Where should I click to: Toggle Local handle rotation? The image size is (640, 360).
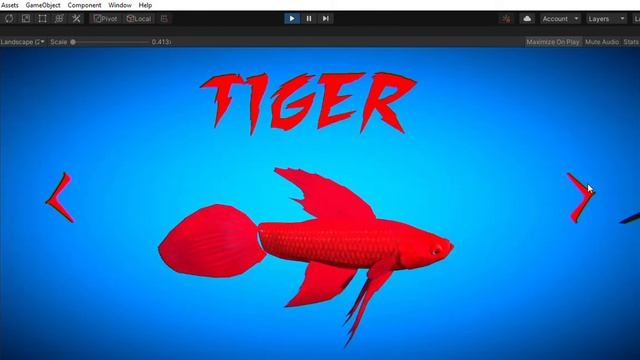tap(139, 19)
